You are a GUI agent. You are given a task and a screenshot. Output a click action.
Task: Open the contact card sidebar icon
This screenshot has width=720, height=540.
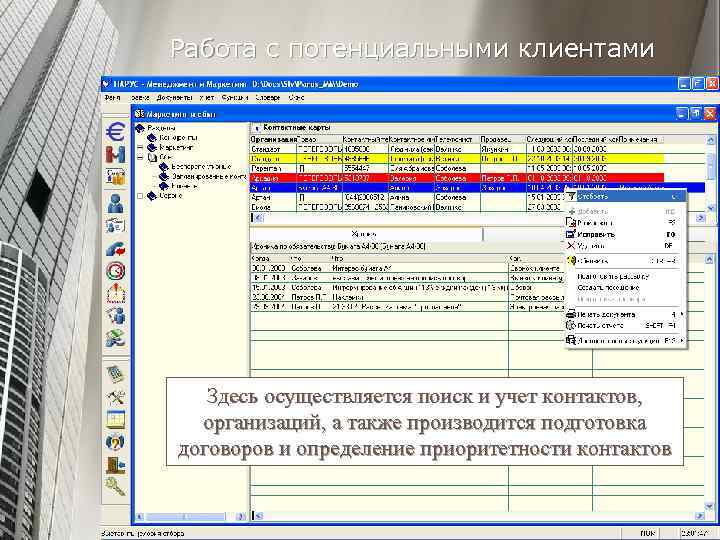click(115, 226)
